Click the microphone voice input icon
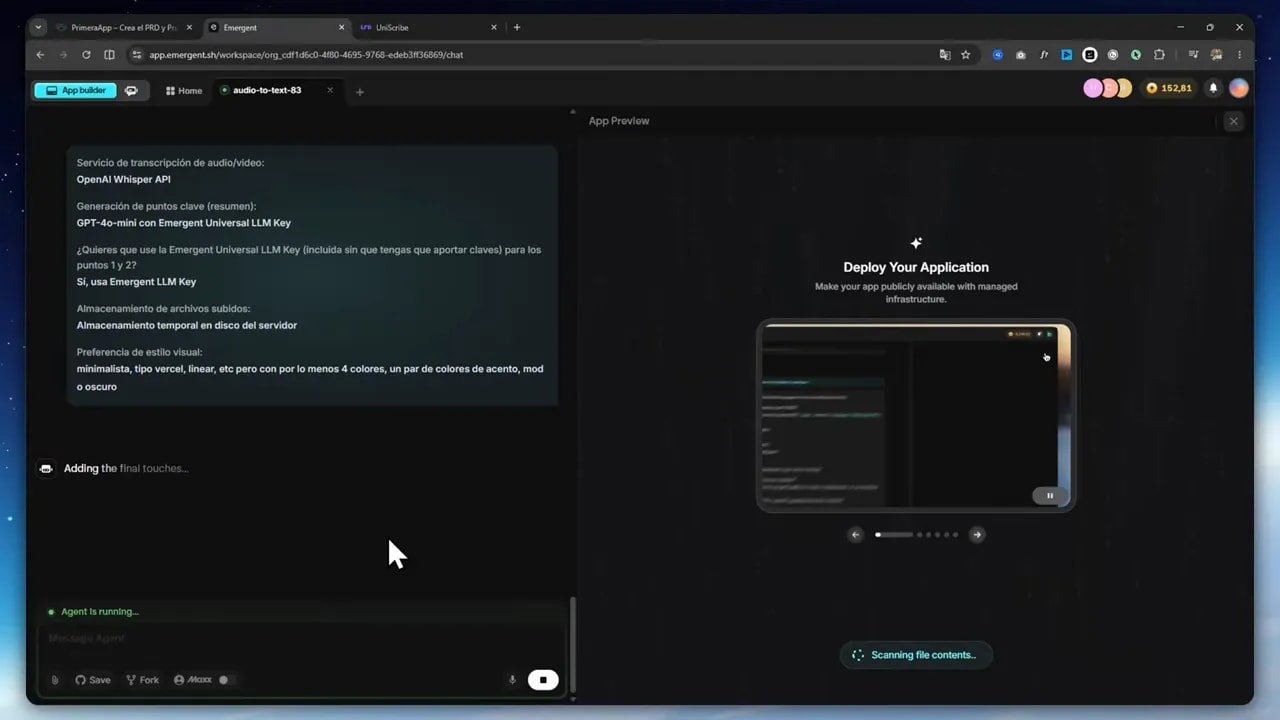The width and height of the screenshot is (1280, 720). [512, 680]
